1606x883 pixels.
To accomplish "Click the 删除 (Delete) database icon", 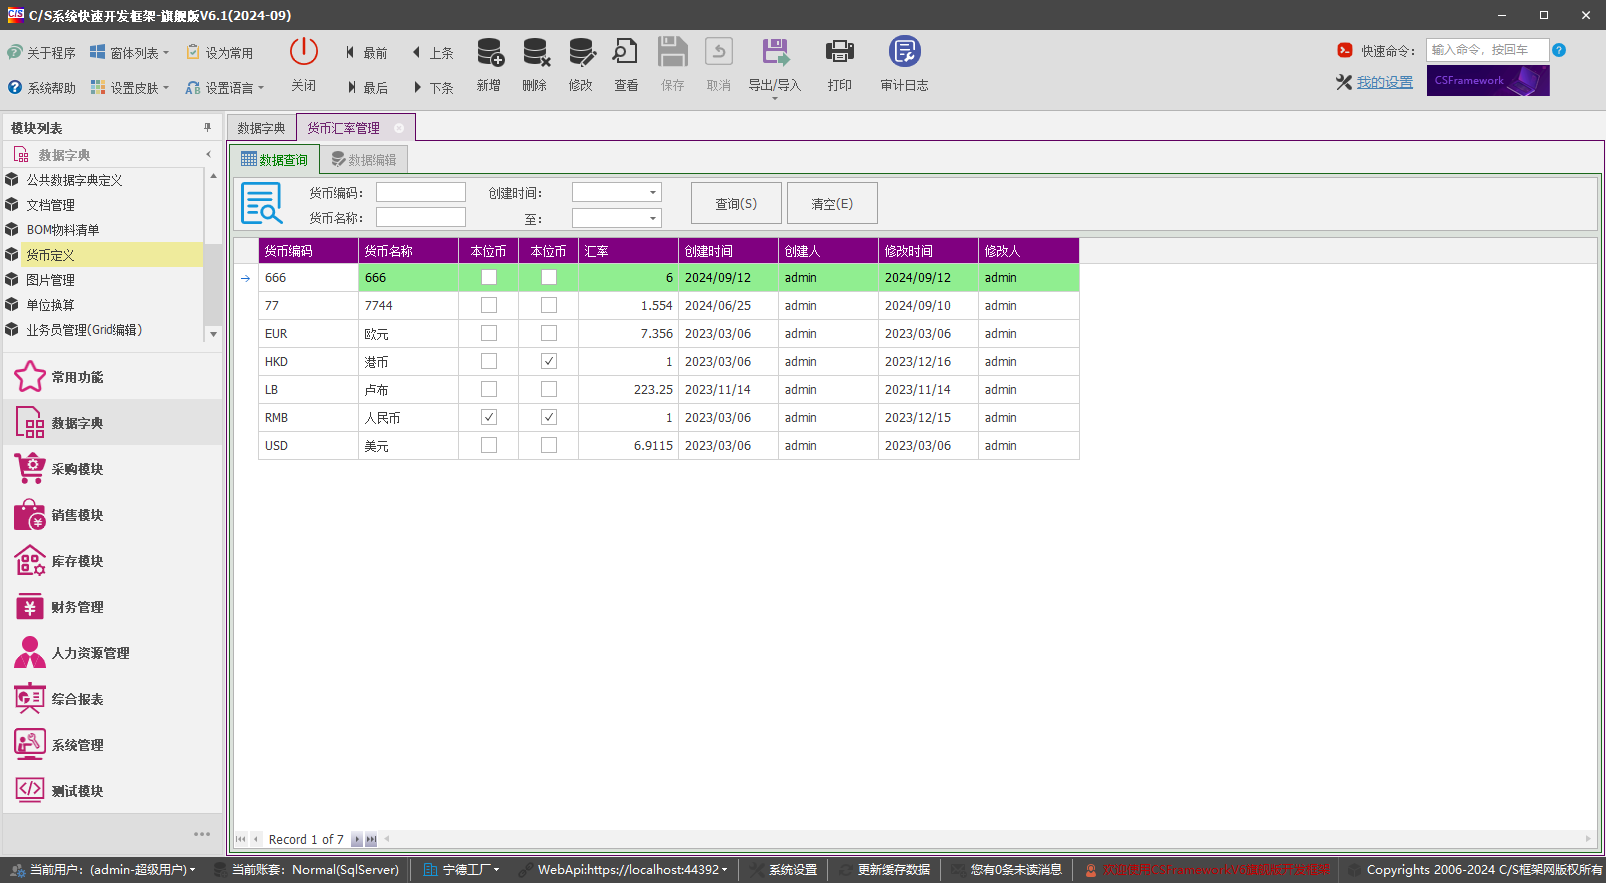I will (535, 52).
